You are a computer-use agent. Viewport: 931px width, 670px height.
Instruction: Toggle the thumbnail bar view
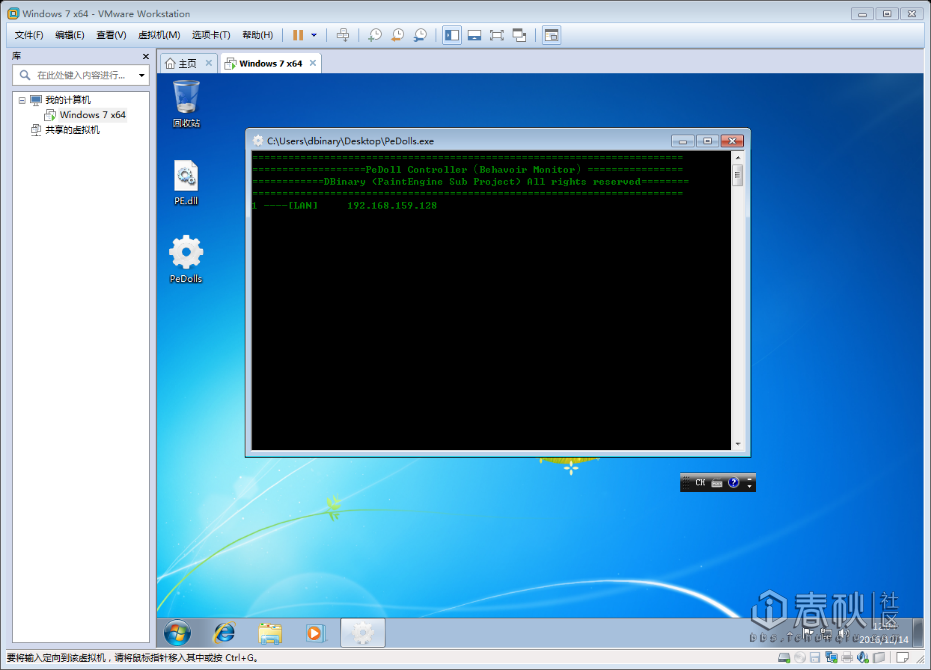[474, 35]
